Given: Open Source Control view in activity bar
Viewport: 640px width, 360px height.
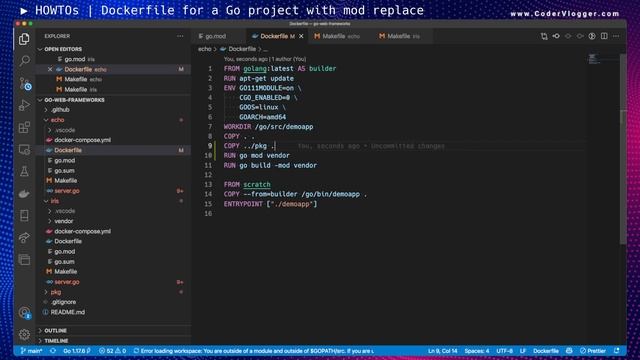Looking at the screenshot, I should [25, 84].
